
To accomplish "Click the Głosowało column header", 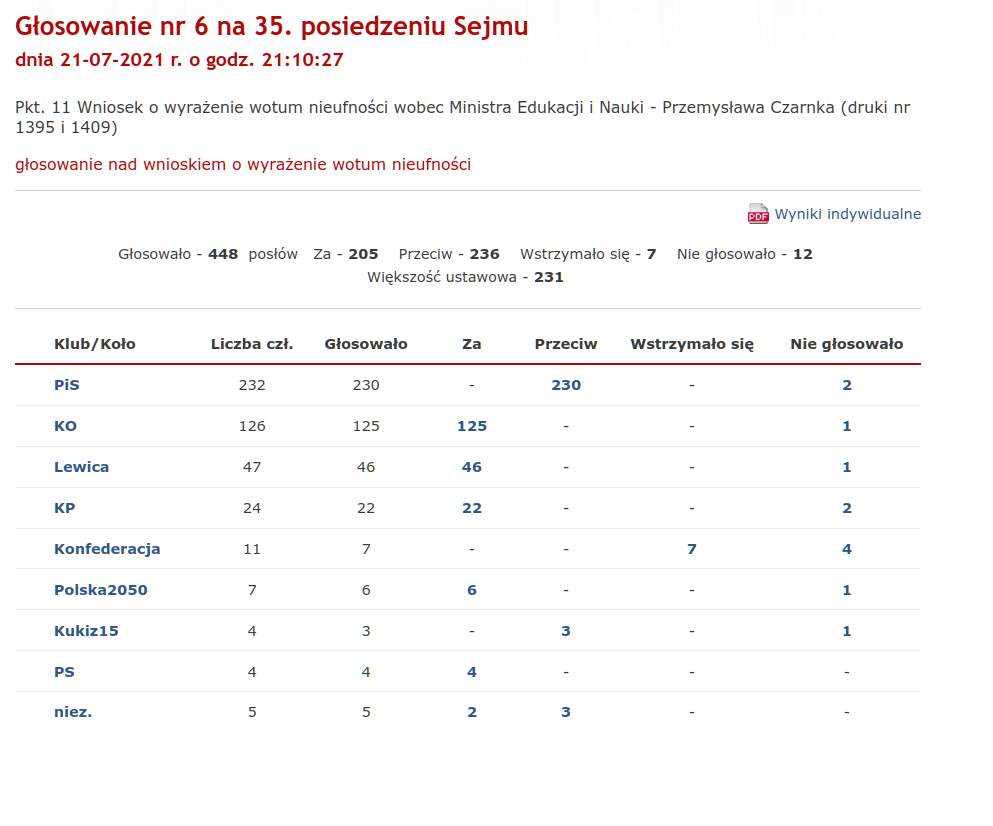I will pyautogui.click(x=366, y=344).
